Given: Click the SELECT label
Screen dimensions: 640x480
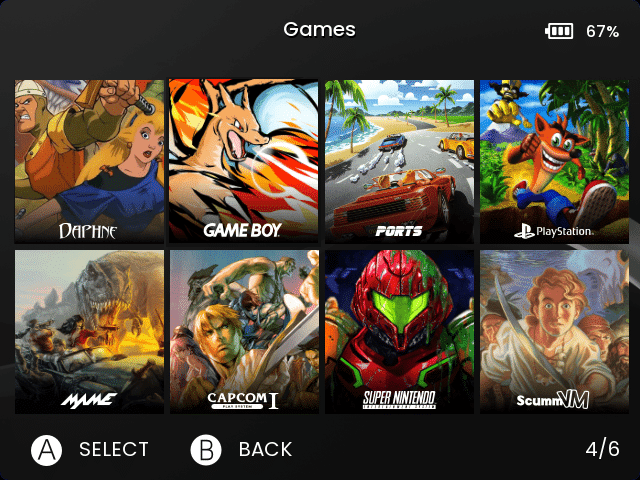Looking at the screenshot, I should click(114, 450).
